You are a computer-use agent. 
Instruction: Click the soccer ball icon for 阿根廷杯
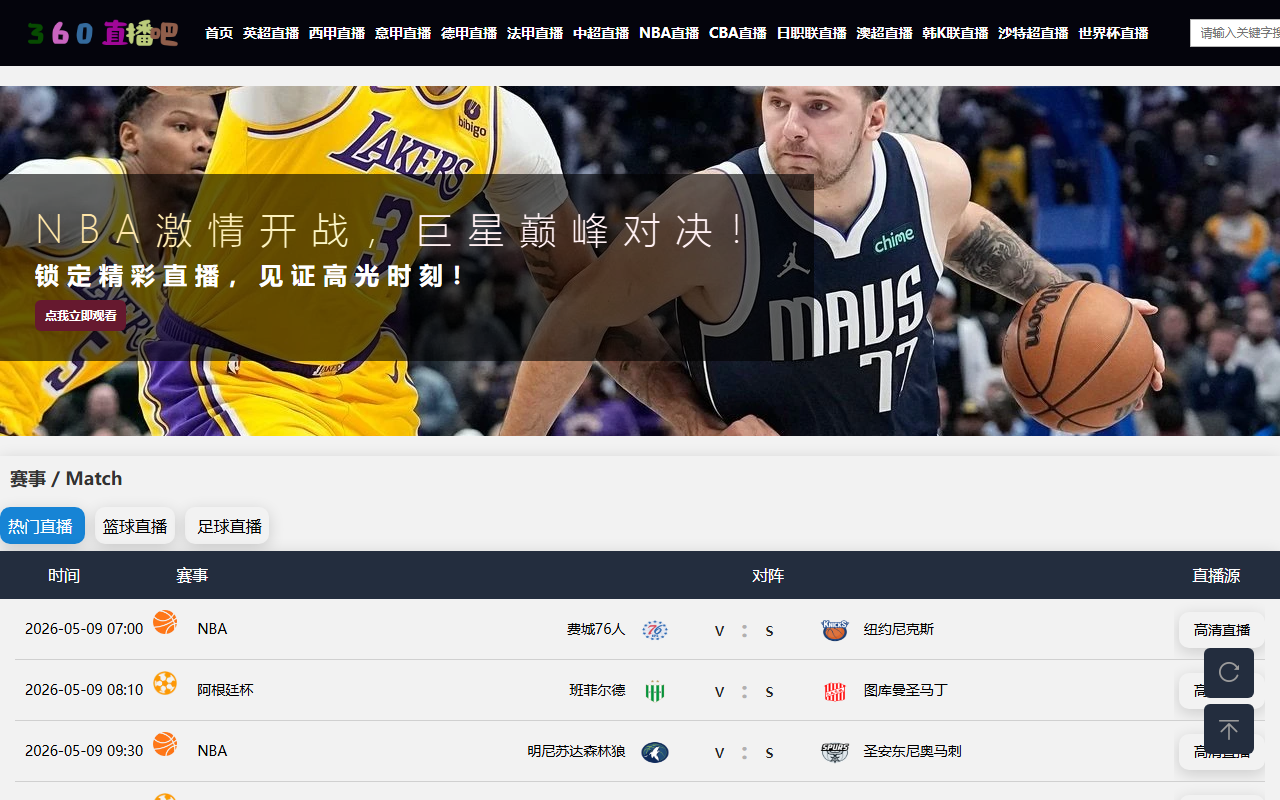165,683
